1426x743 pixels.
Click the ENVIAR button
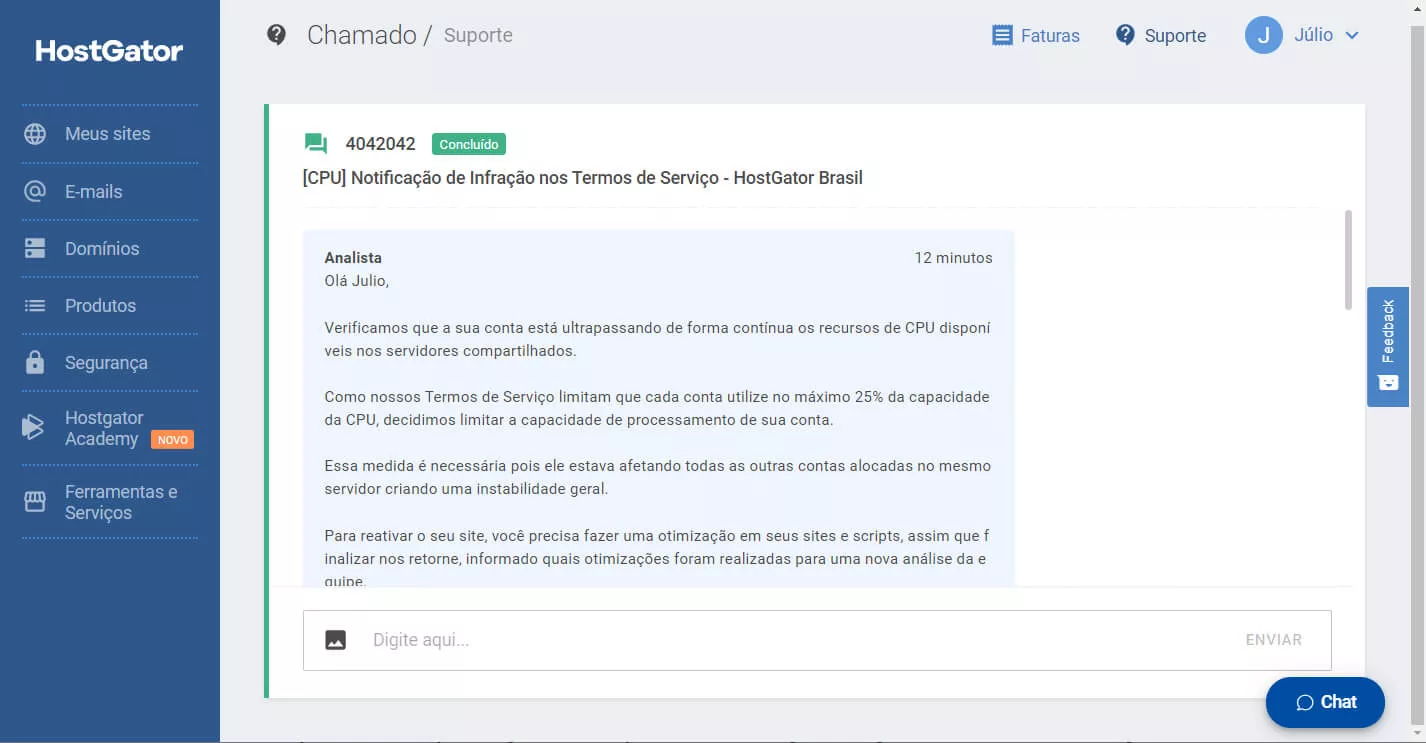pos(1273,640)
